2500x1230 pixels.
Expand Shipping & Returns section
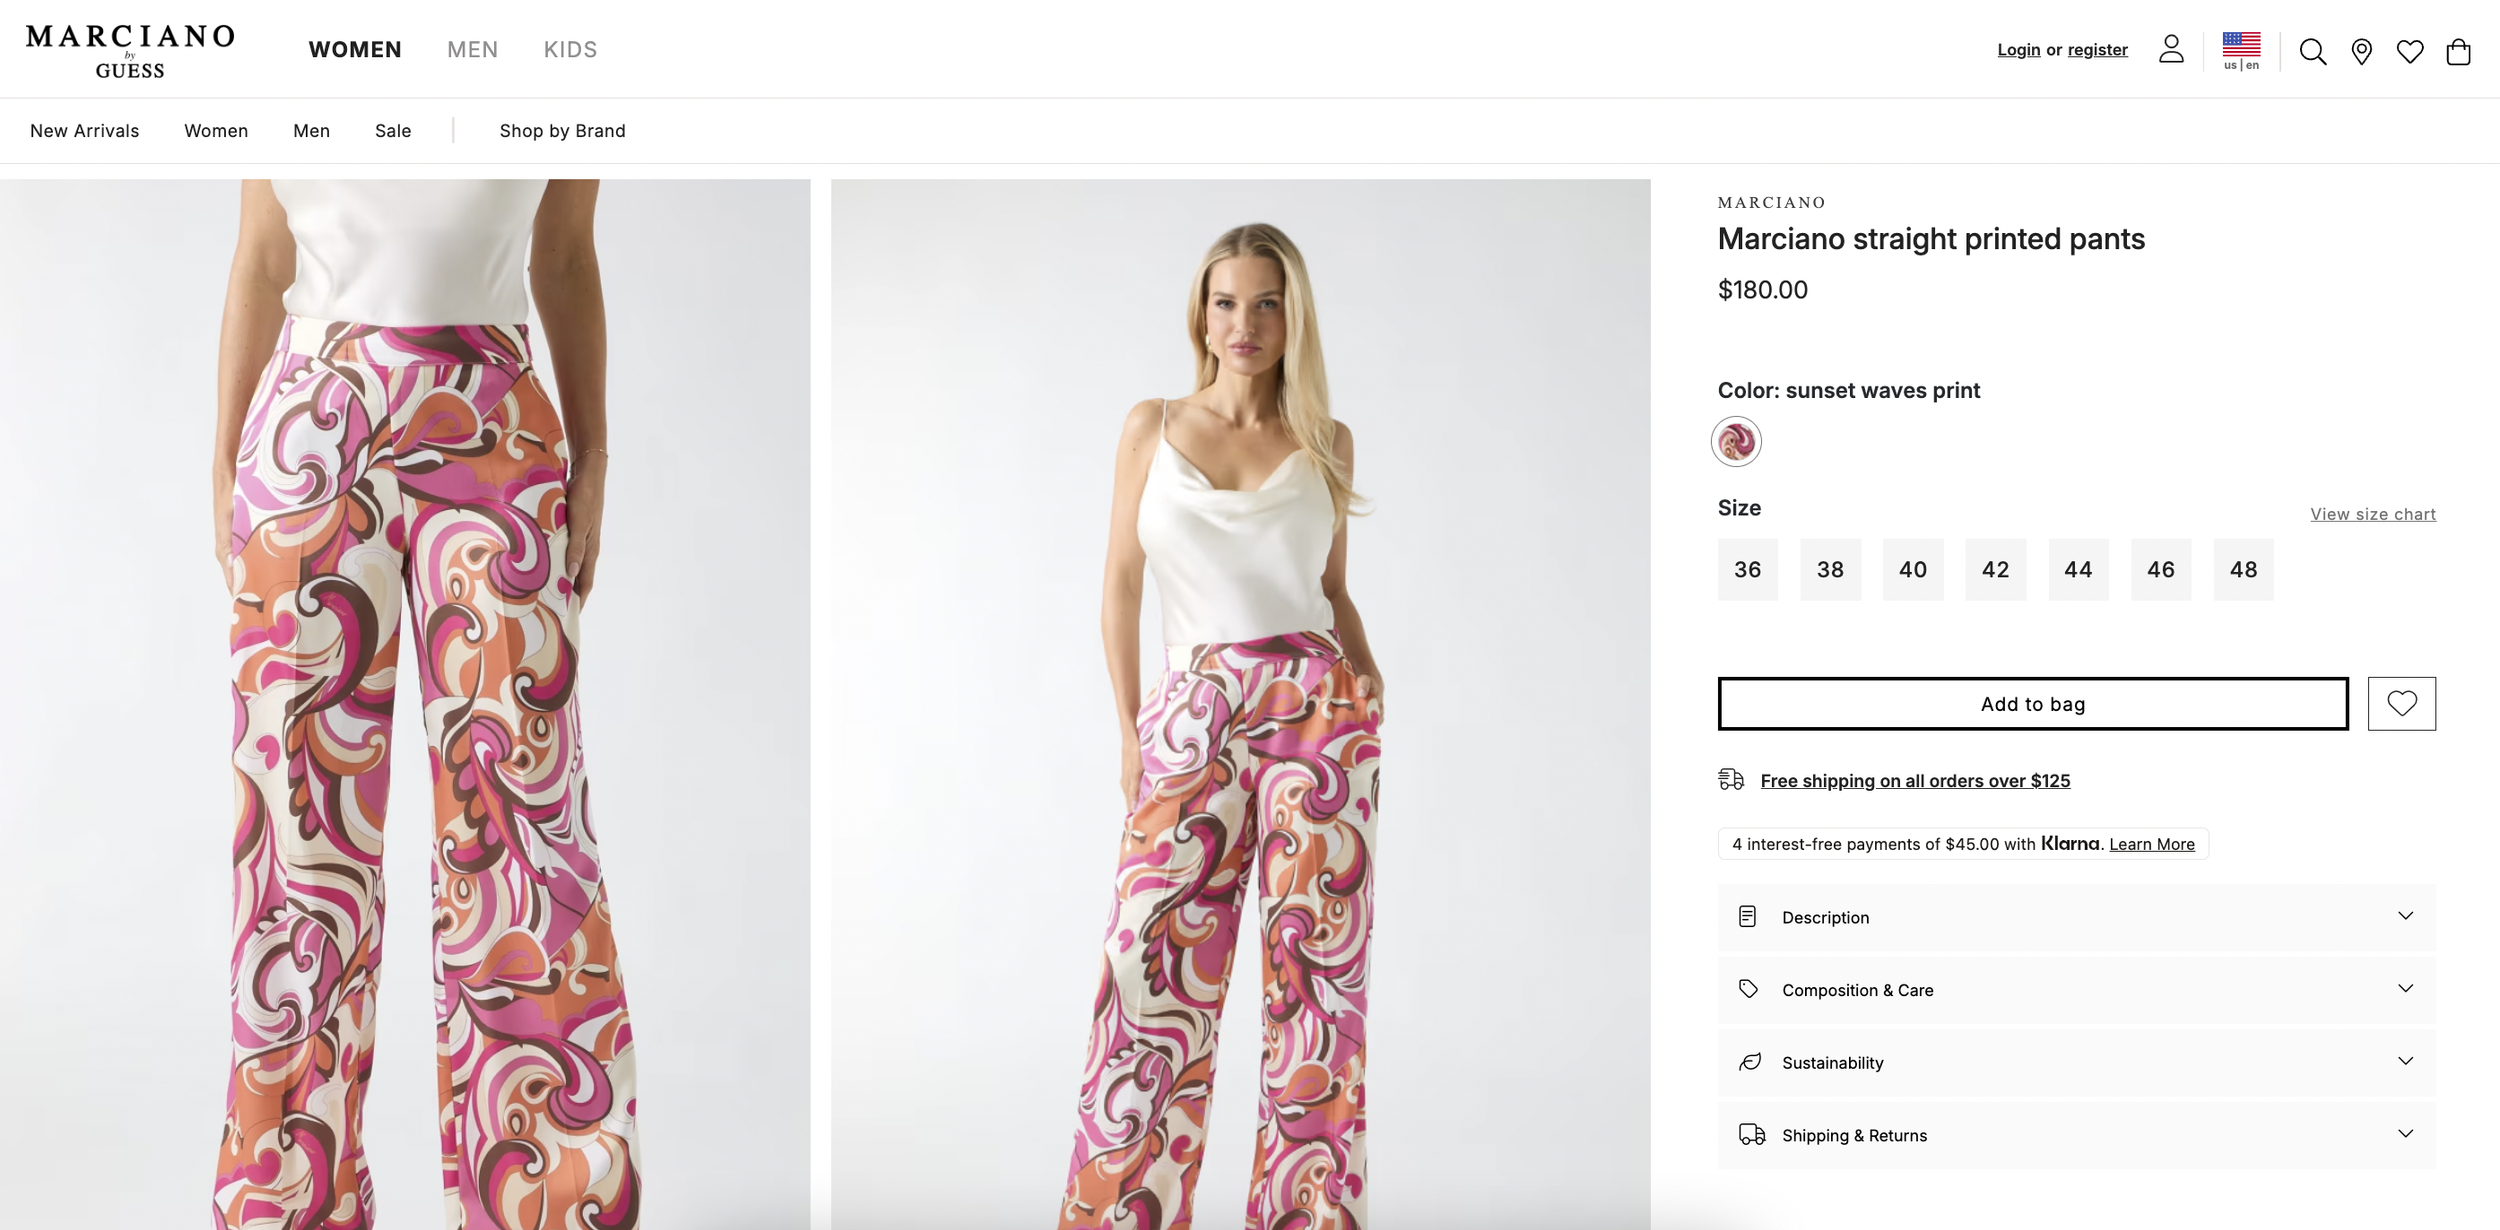[2076, 1135]
